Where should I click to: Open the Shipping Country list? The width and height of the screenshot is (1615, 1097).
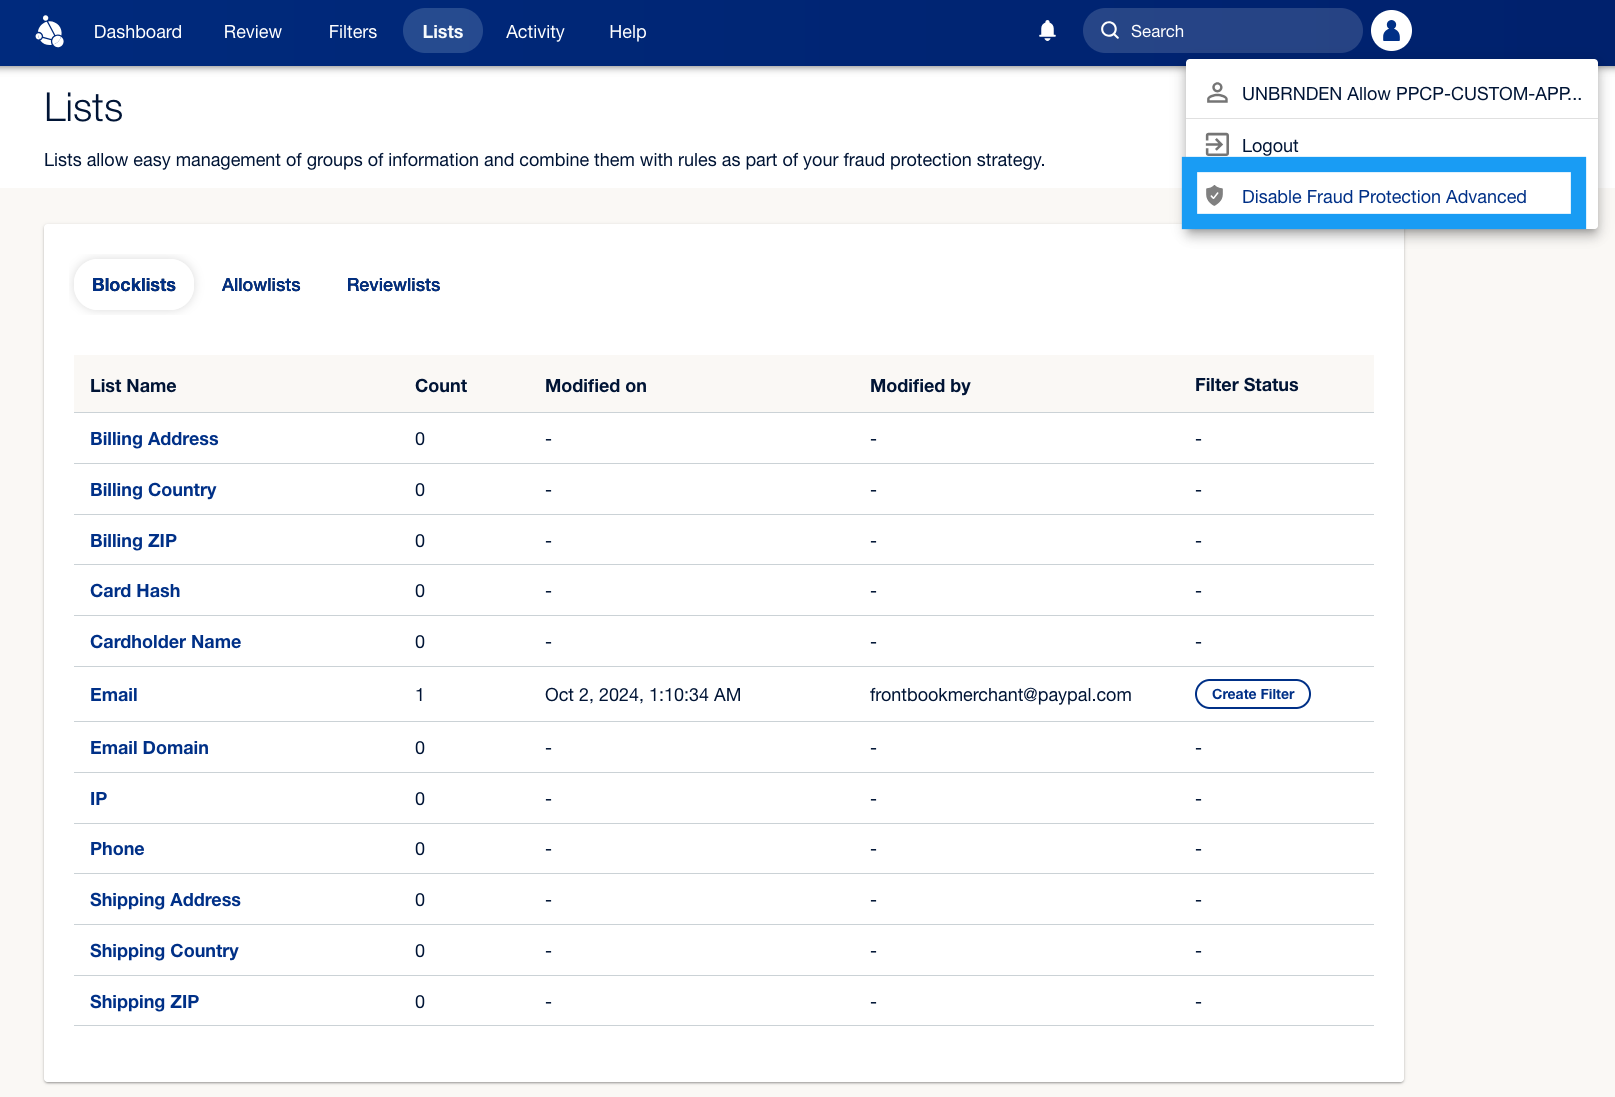(164, 951)
